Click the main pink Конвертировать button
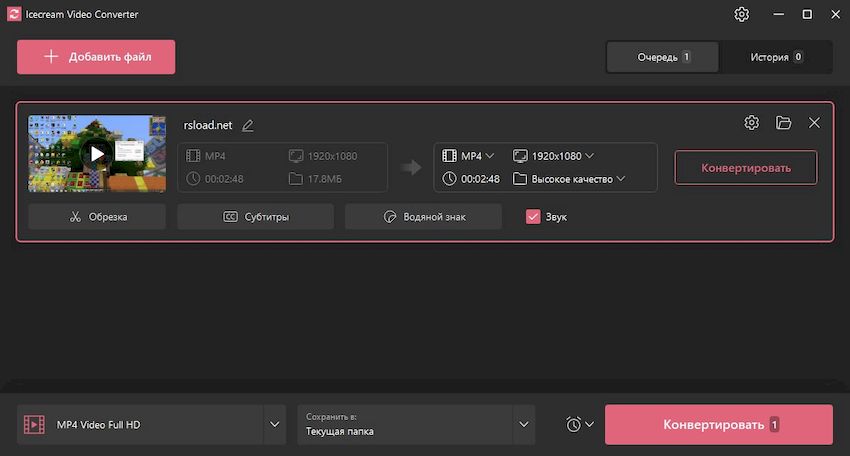This screenshot has height=456, width=850. 719,425
